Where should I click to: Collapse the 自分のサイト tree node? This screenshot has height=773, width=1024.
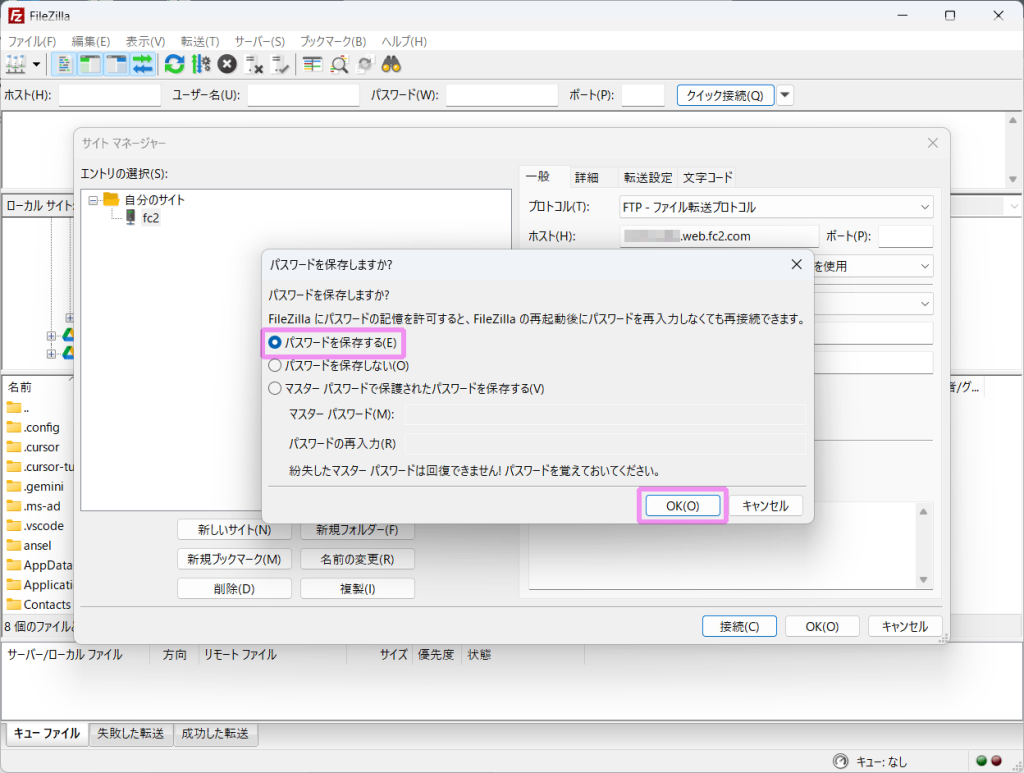pyautogui.click(x=93, y=200)
